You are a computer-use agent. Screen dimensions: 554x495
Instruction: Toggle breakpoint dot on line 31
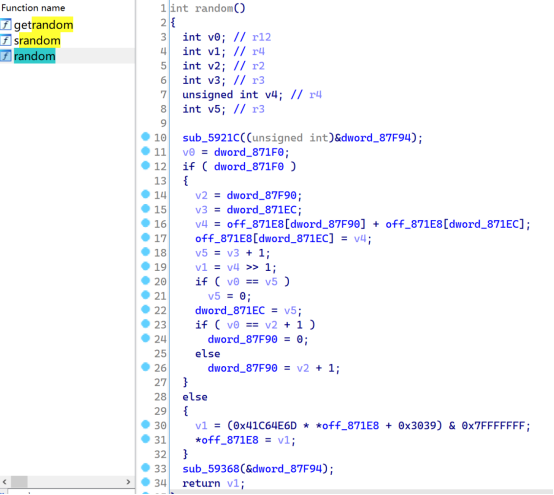click(x=146, y=439)
